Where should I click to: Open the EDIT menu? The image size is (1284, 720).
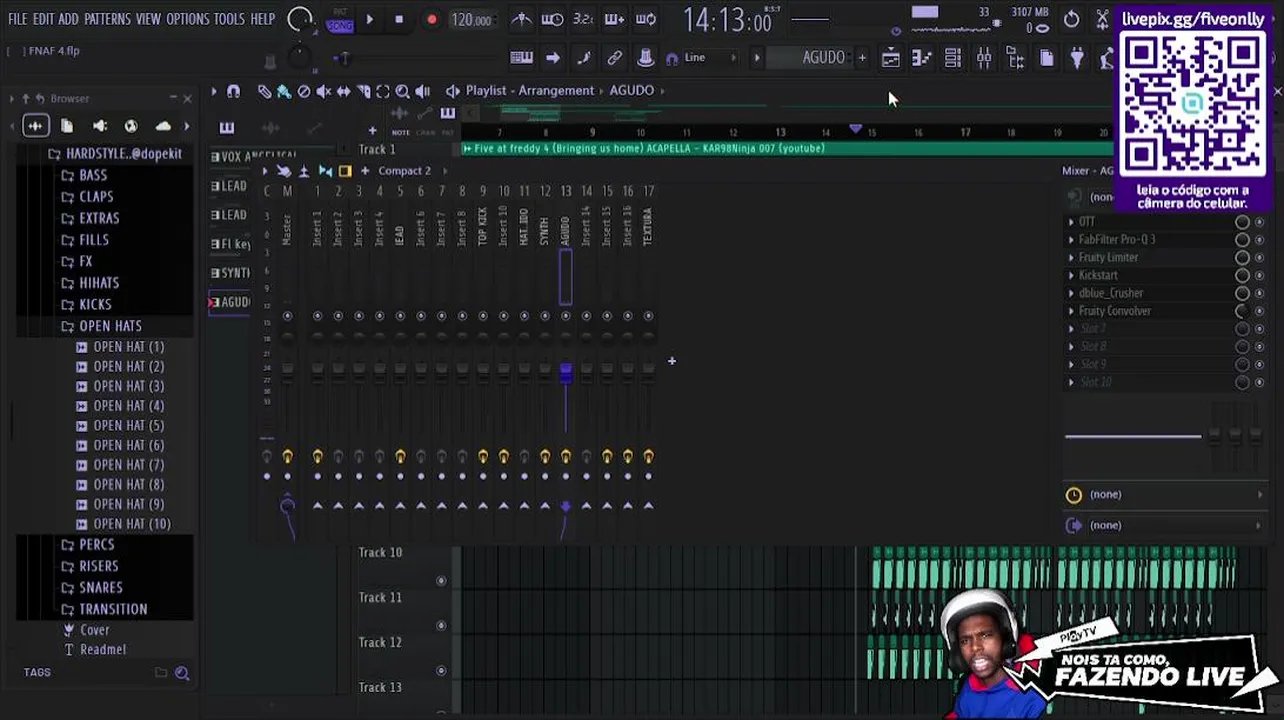(x=43, y=19)
